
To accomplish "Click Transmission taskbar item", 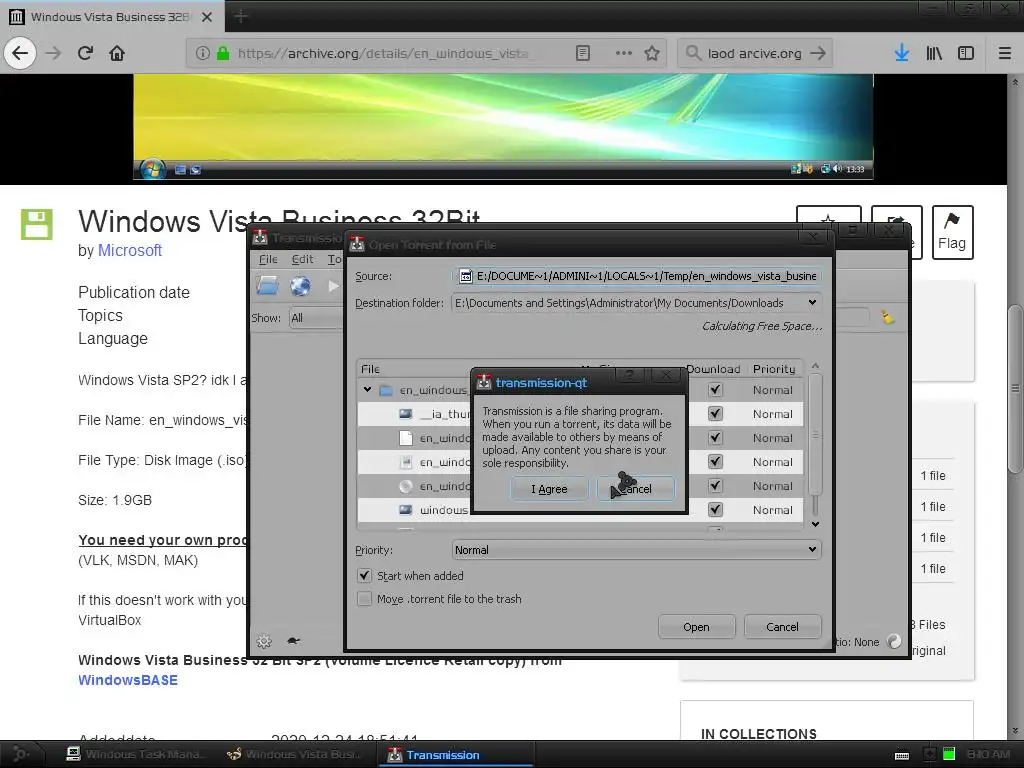I will [455, 754].
